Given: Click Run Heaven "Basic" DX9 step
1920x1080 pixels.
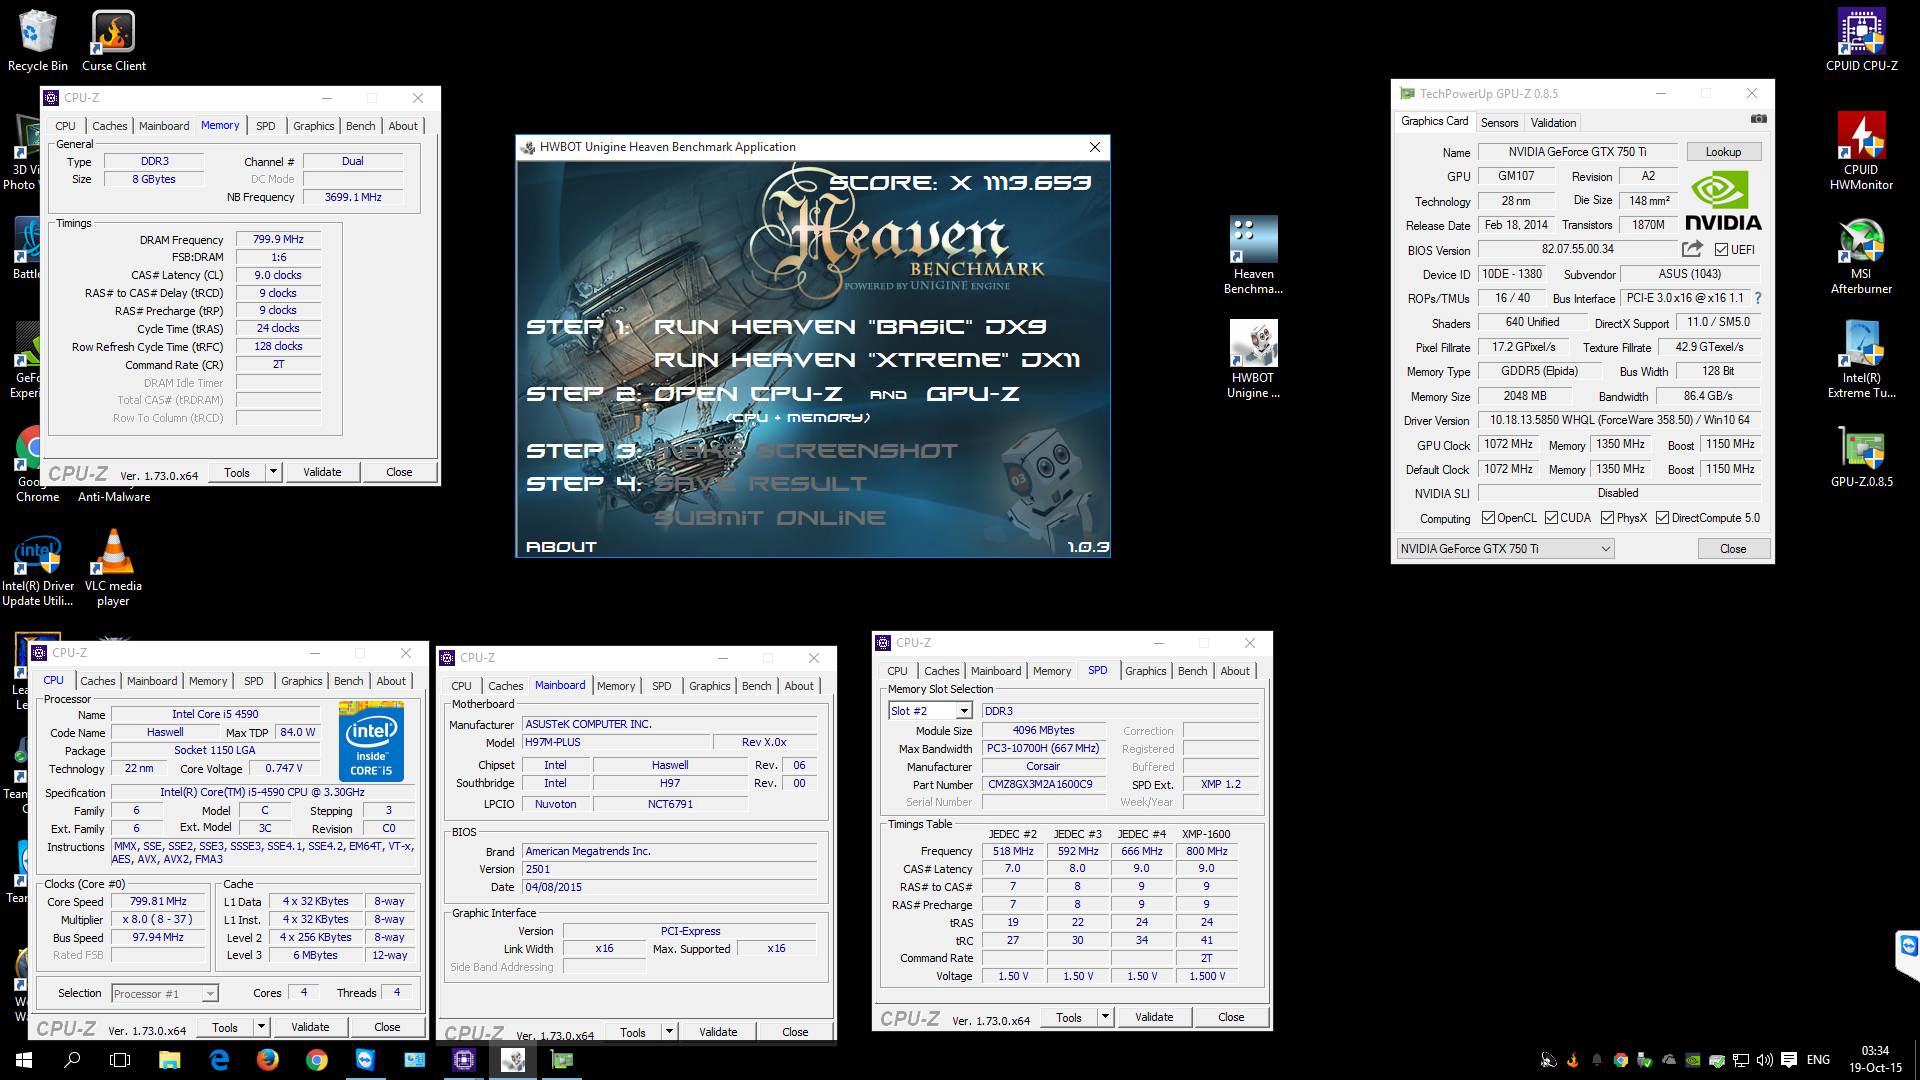Looking at the screenshot, I should coord(850,327).
